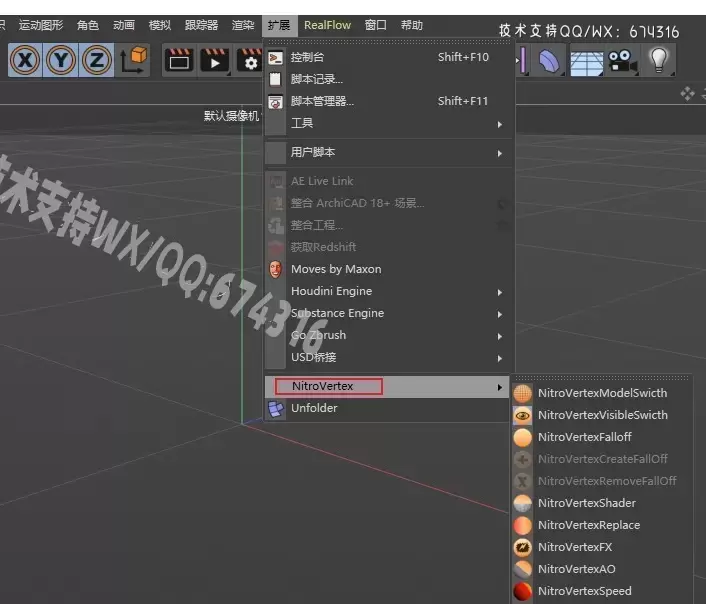The height and width of the screenshot is (604, 706).
Task: Select NitroVertexSpeed
Action: 602,591
